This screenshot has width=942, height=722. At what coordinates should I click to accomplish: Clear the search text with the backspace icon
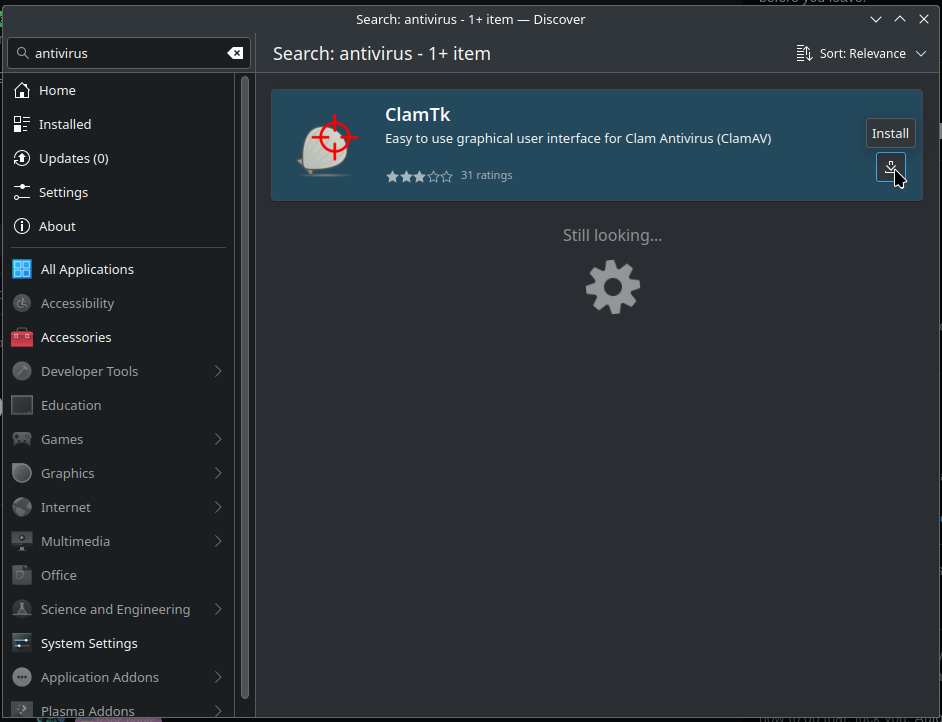(235, 53)
